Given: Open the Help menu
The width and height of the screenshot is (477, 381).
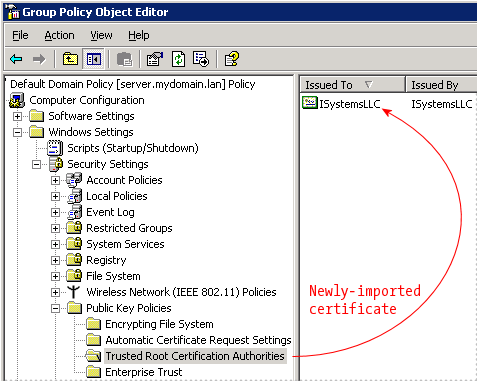Looking at the screenshot, I should click(x=139, y=35).
